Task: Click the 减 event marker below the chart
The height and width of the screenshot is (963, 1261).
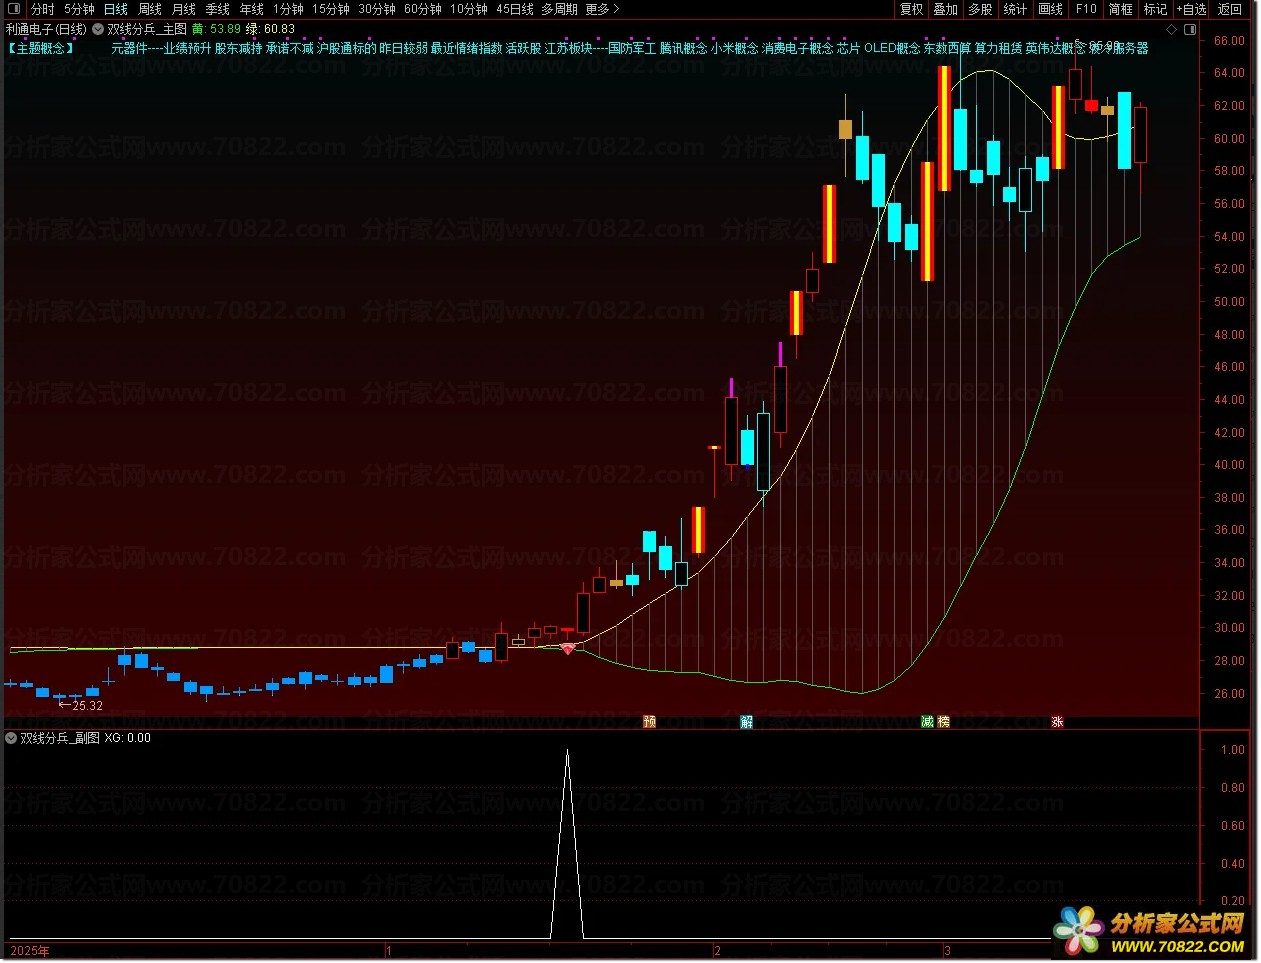Action: pyautogui.click(x=927, y=721)
